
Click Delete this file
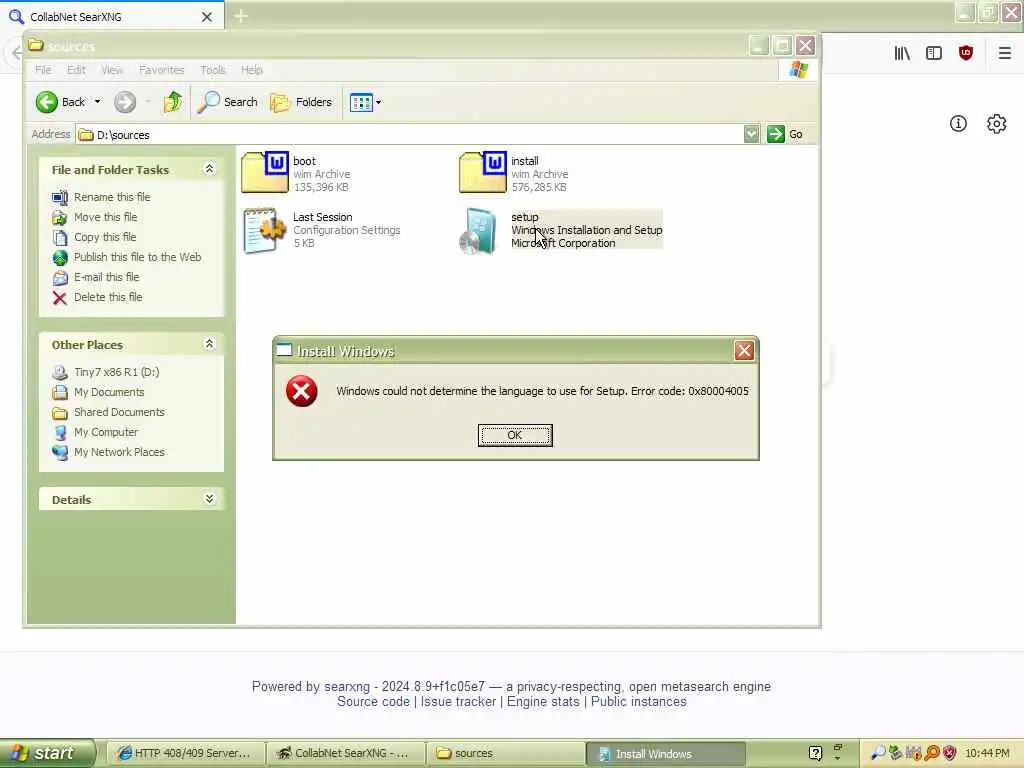pyautogui.click(x=108, y=297)
